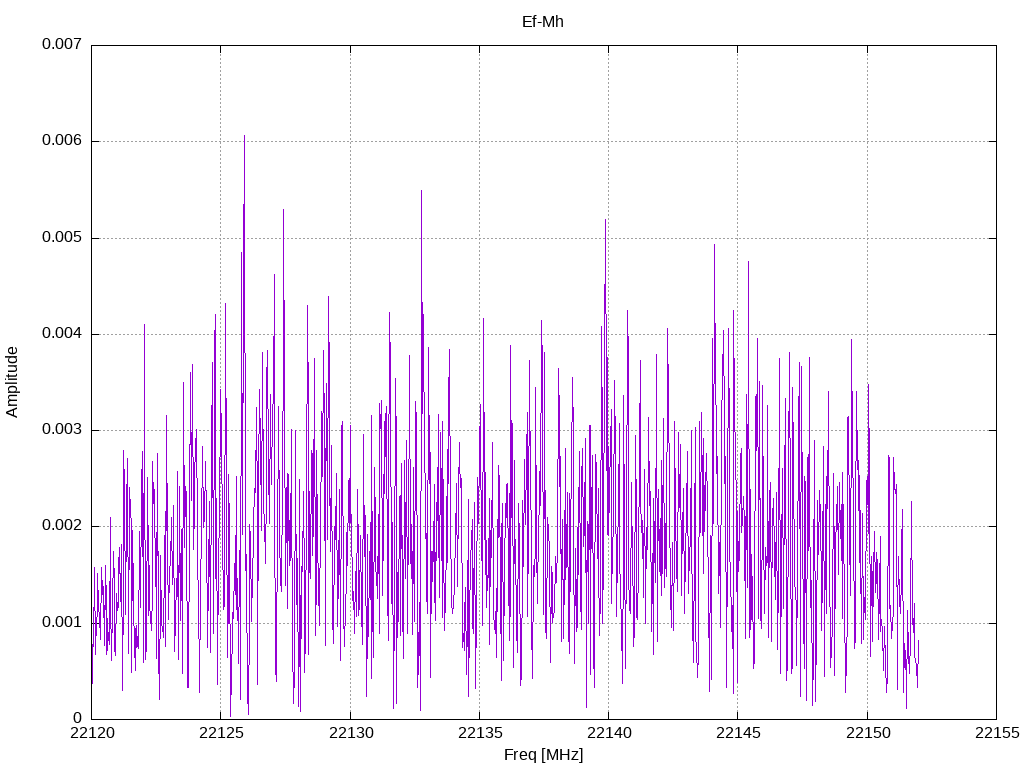Click the tallest spectrum peak near 22126 MHz

tap(244, 136)
